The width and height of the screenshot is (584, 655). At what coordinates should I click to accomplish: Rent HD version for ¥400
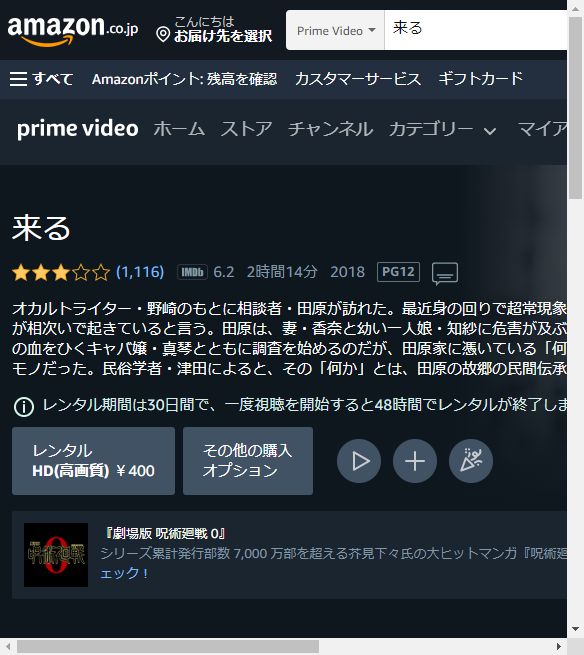click(x=94, y=461)
